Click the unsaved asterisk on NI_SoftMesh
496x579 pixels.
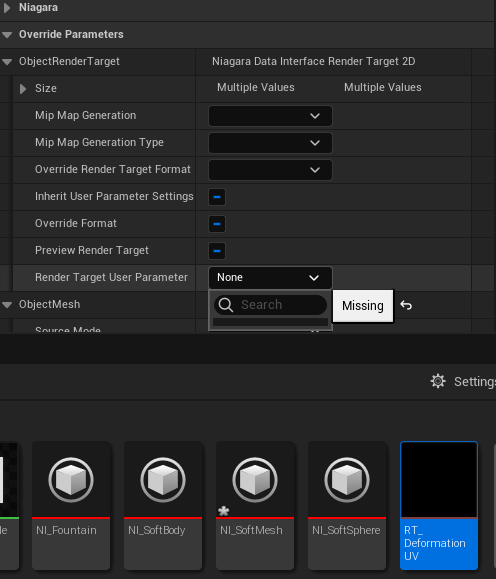(223, 511)
